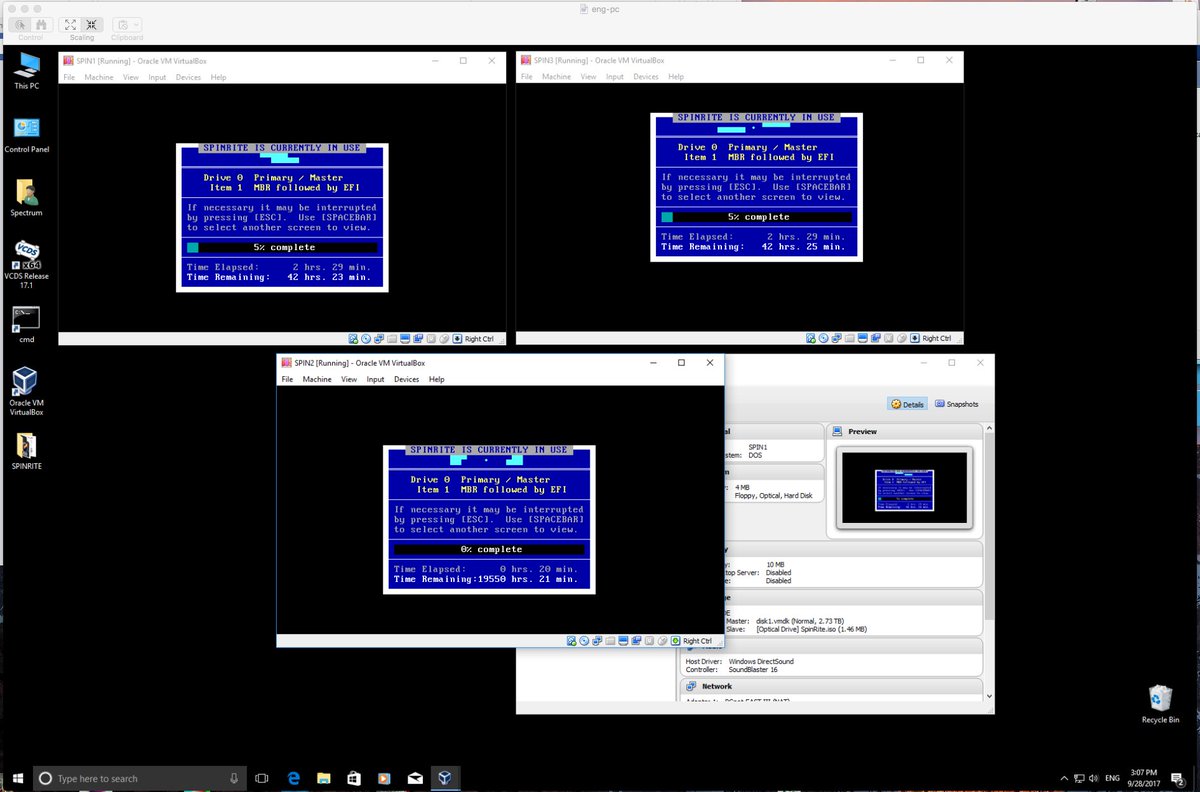Switch to observe mode binoculars button
The image size is (1200, 792).
pyautogui.click(x=41, y=24)
